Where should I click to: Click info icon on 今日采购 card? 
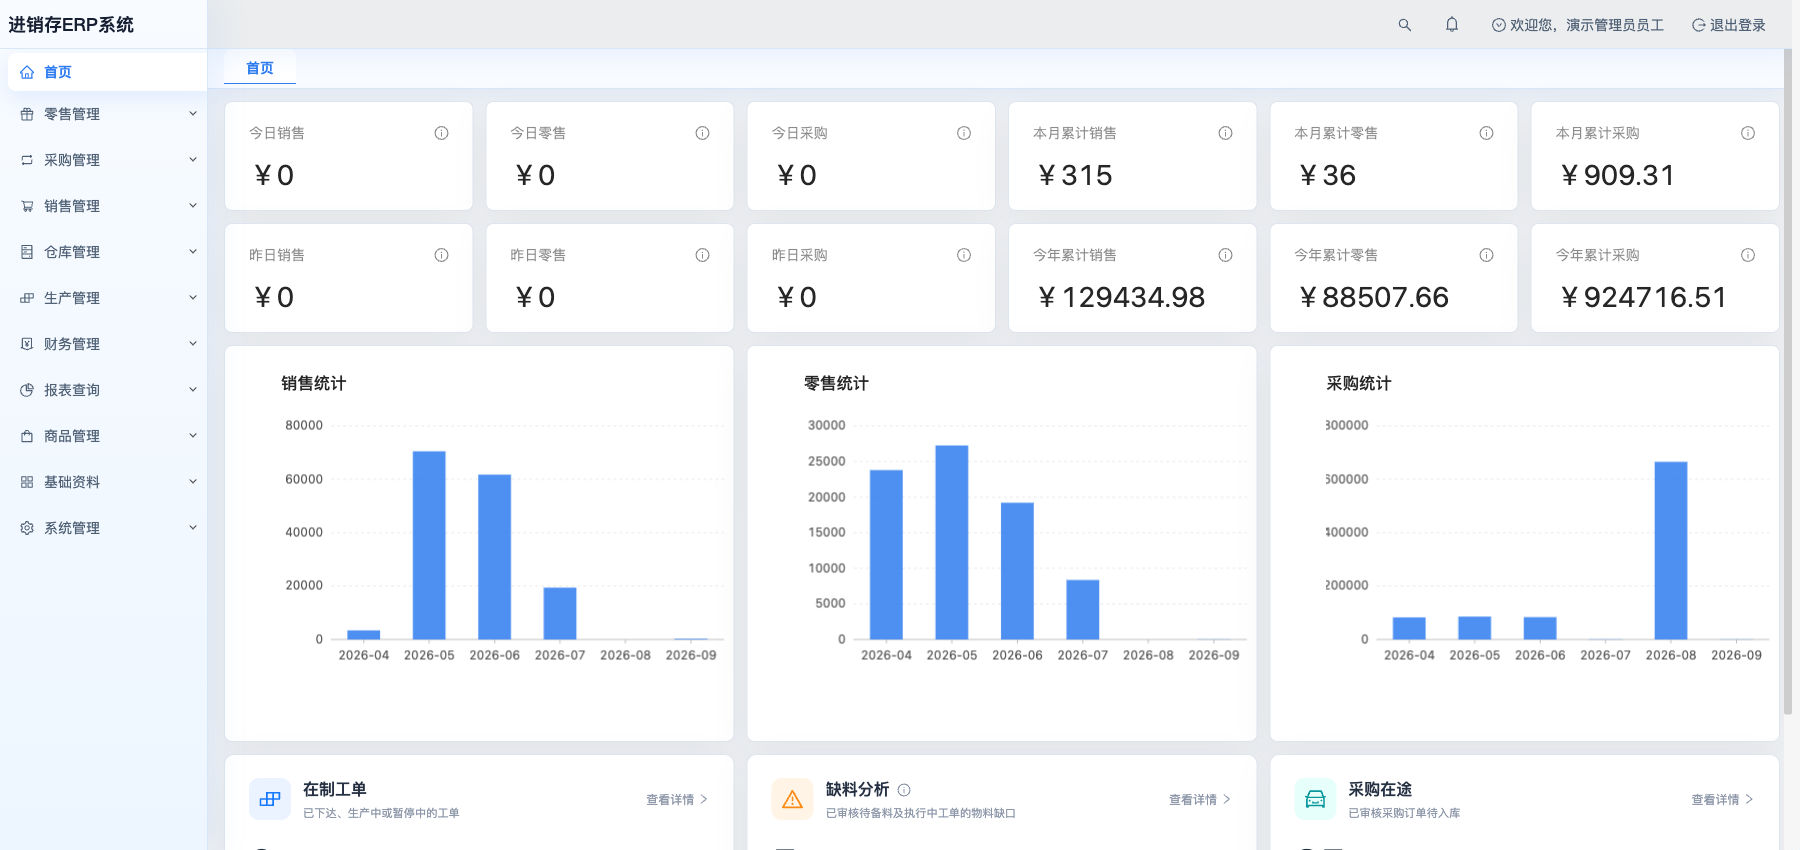[964, 133]
